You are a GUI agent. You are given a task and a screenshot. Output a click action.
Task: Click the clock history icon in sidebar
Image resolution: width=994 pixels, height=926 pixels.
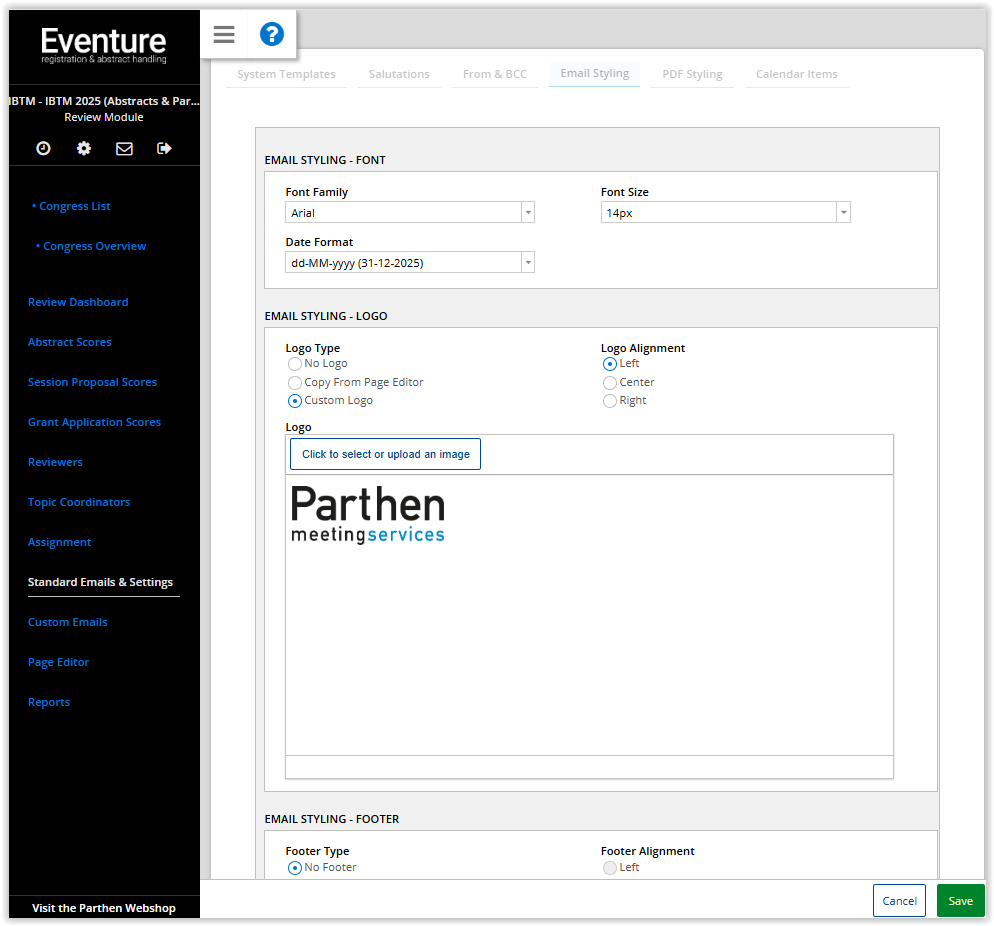pyautogui.click(x=43, y=148)
